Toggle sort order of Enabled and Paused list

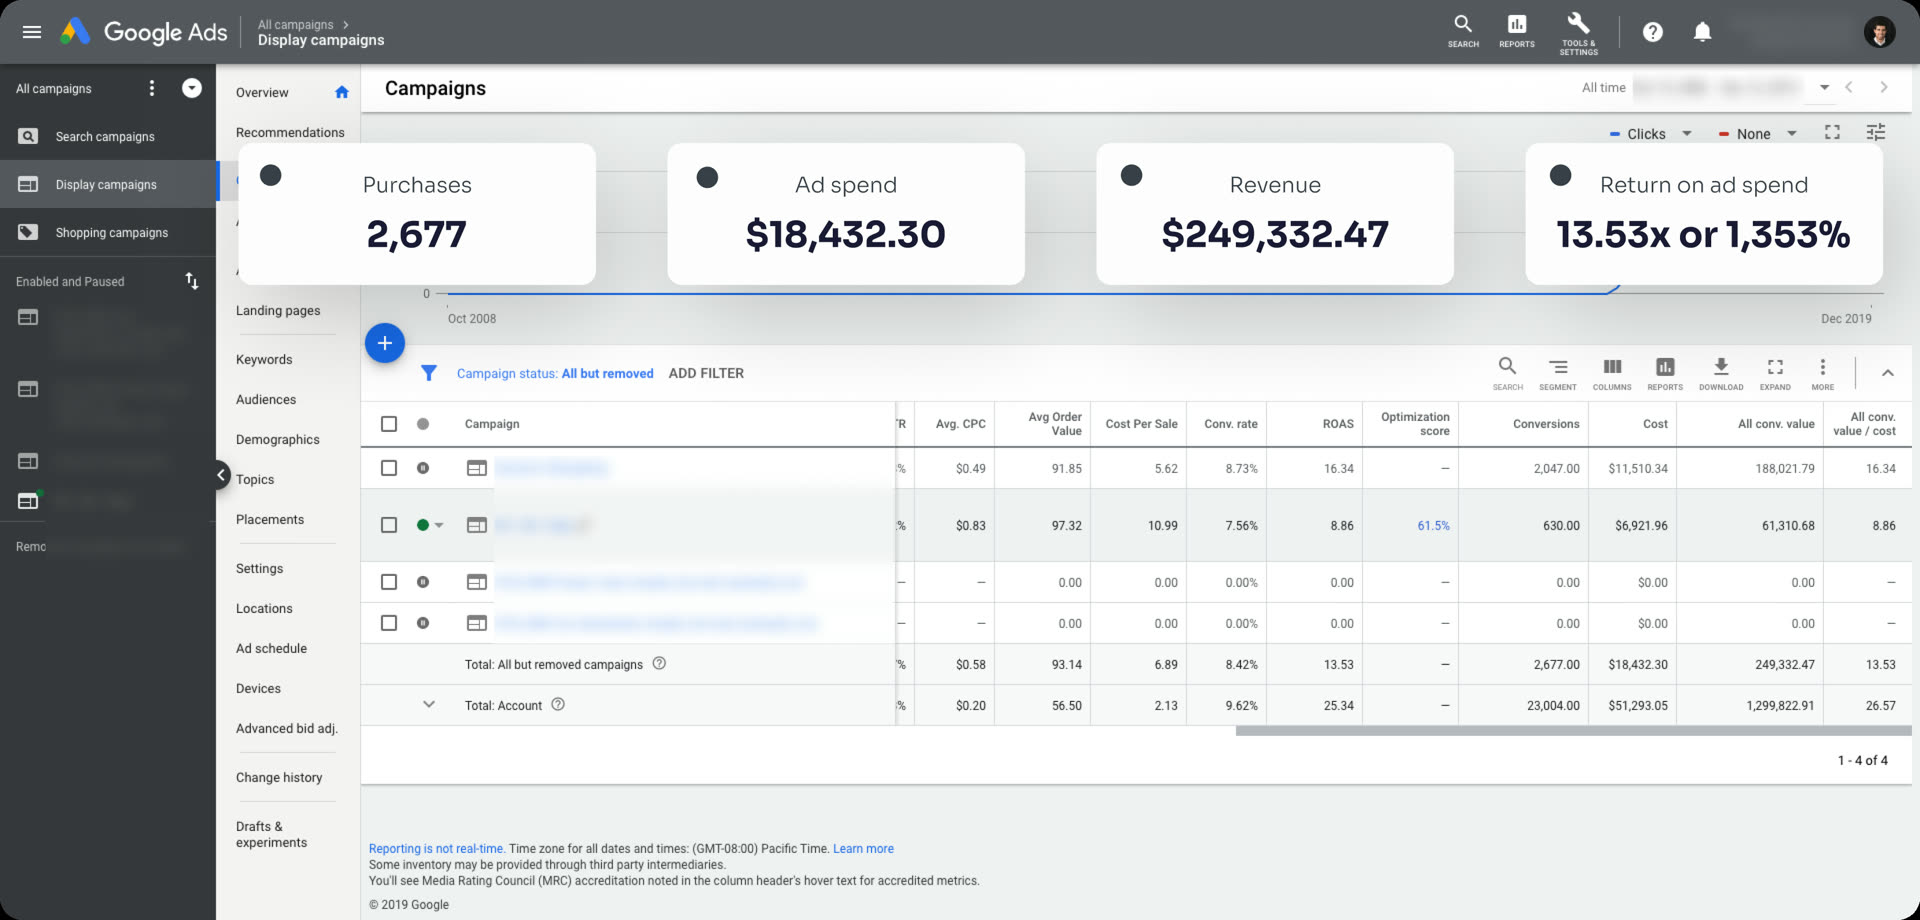[x=192, y=281]
